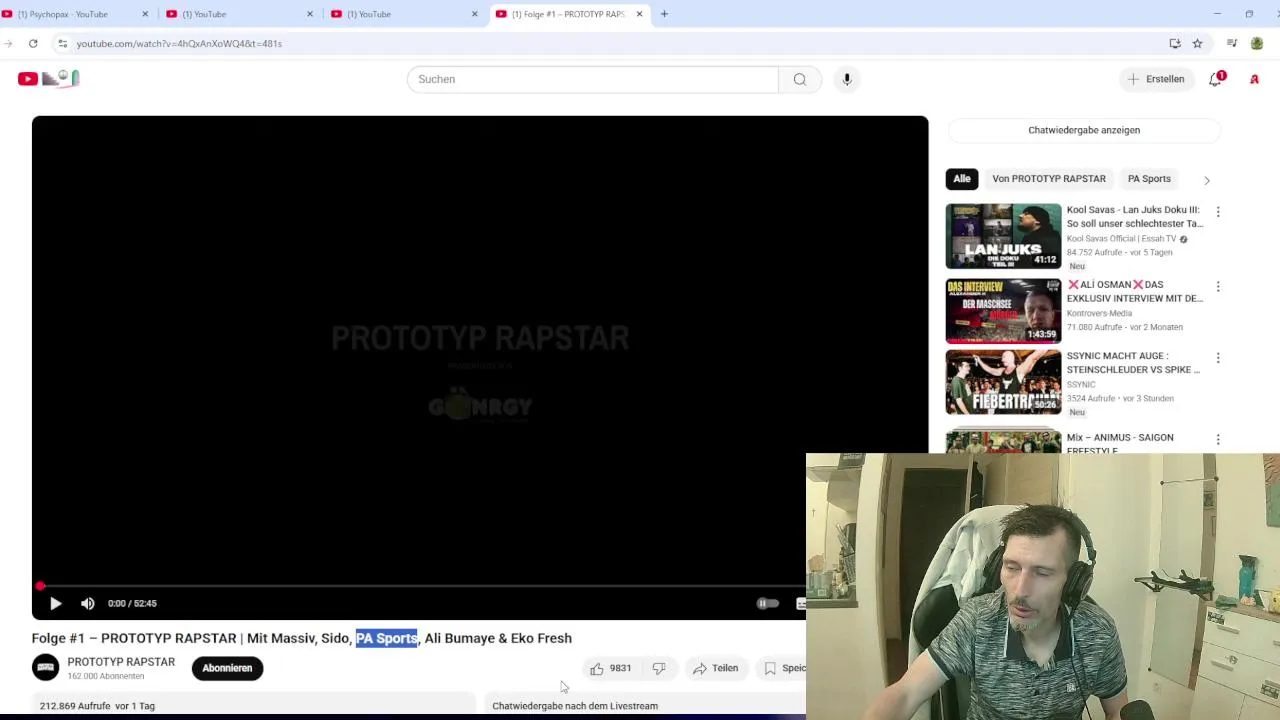Open more options for ALI OSMAN interview video
Image resolution: width=1280 pixels, height=720 pixels.
click(x=1218, y=286)
